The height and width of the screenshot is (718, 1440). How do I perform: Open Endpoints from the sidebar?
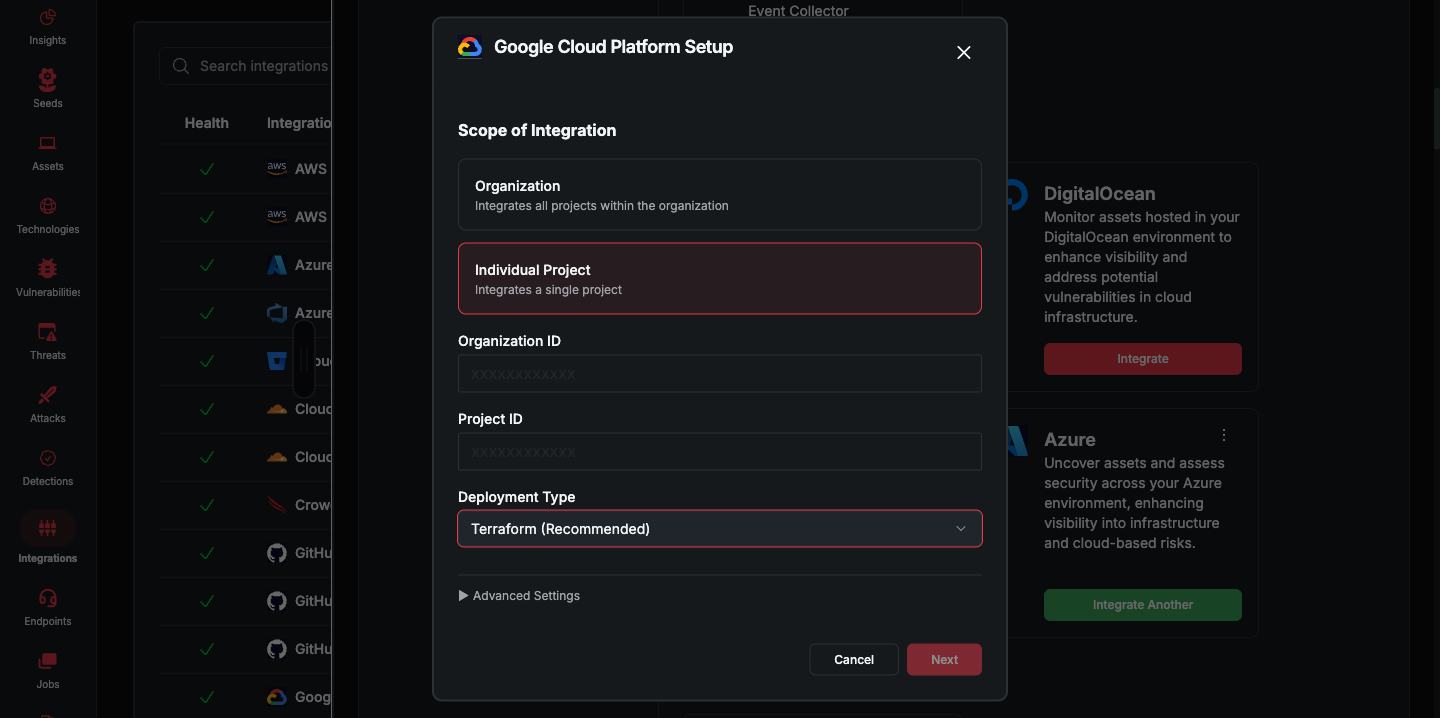tap(47, 607)
